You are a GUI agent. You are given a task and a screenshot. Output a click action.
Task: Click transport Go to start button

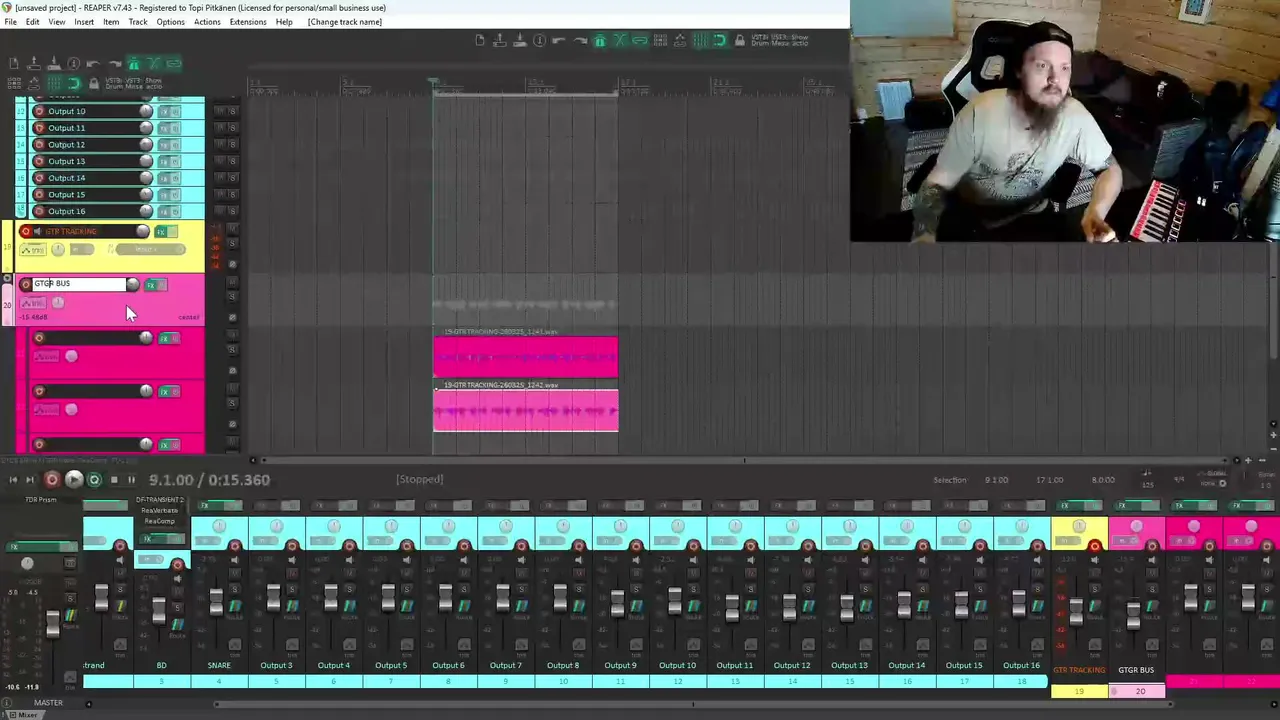(x=13, y=480)
